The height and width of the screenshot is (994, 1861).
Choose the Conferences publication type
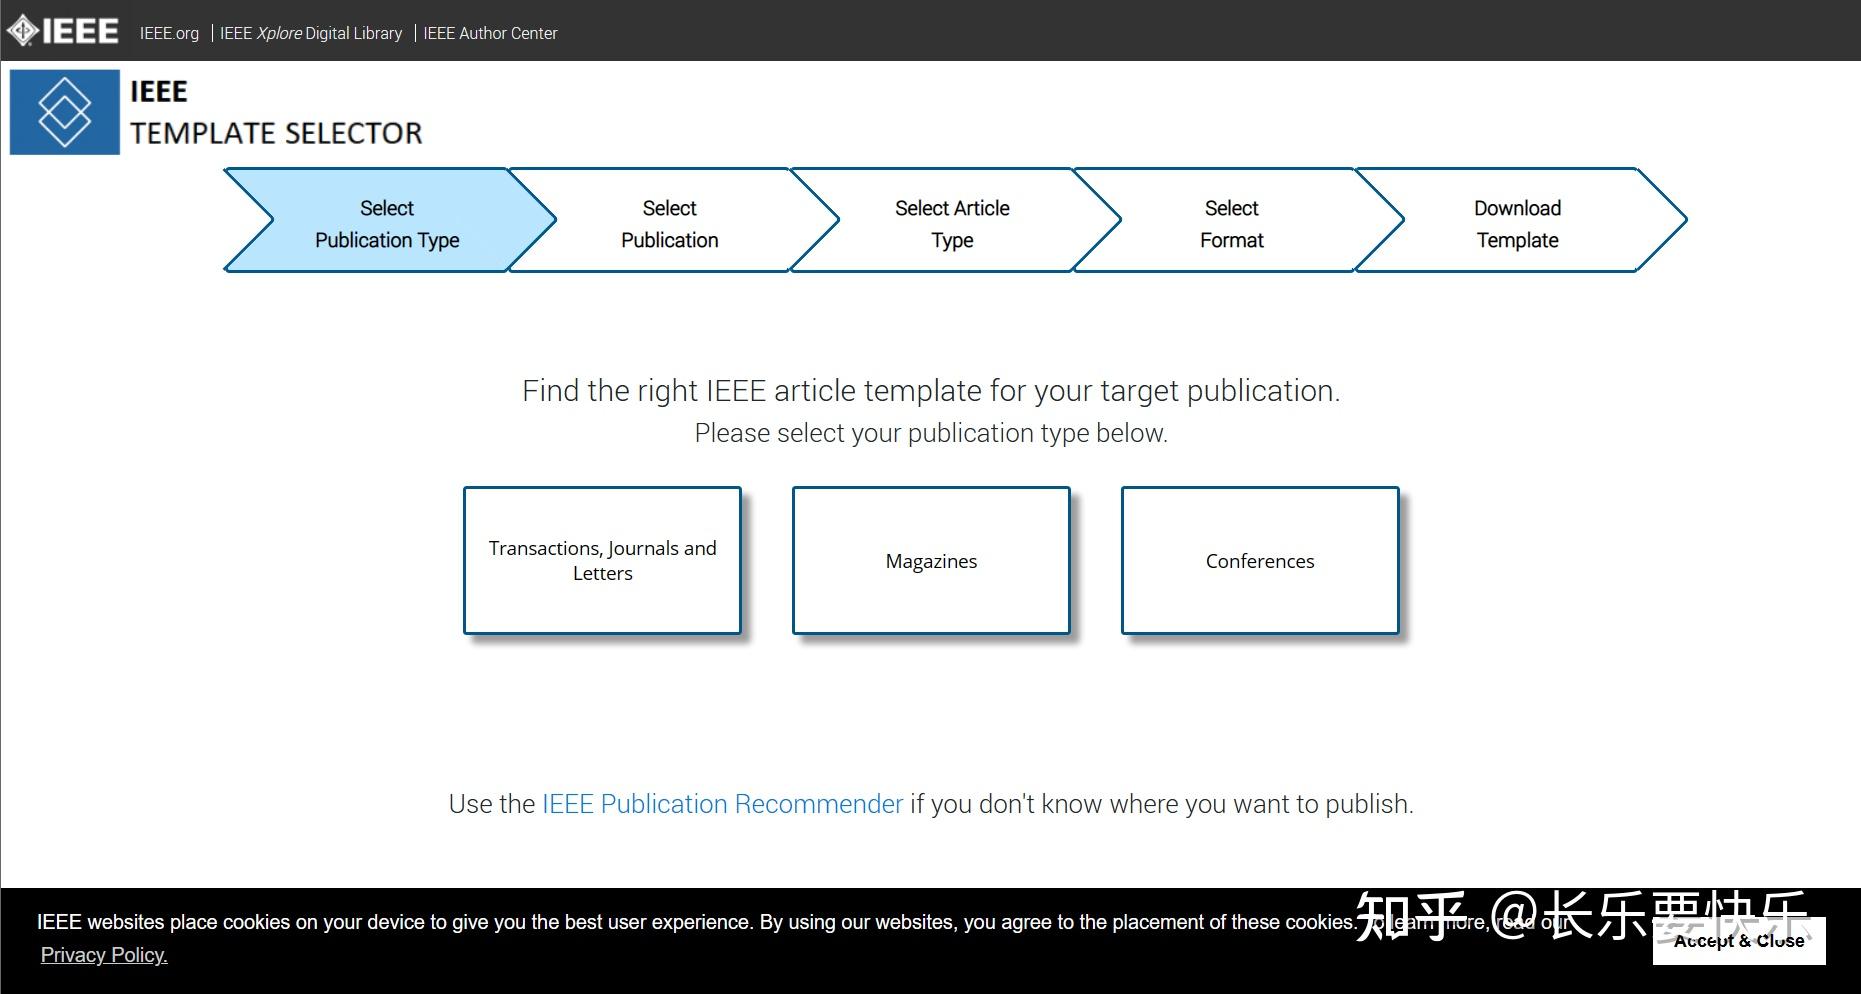tap(1260, 560)
